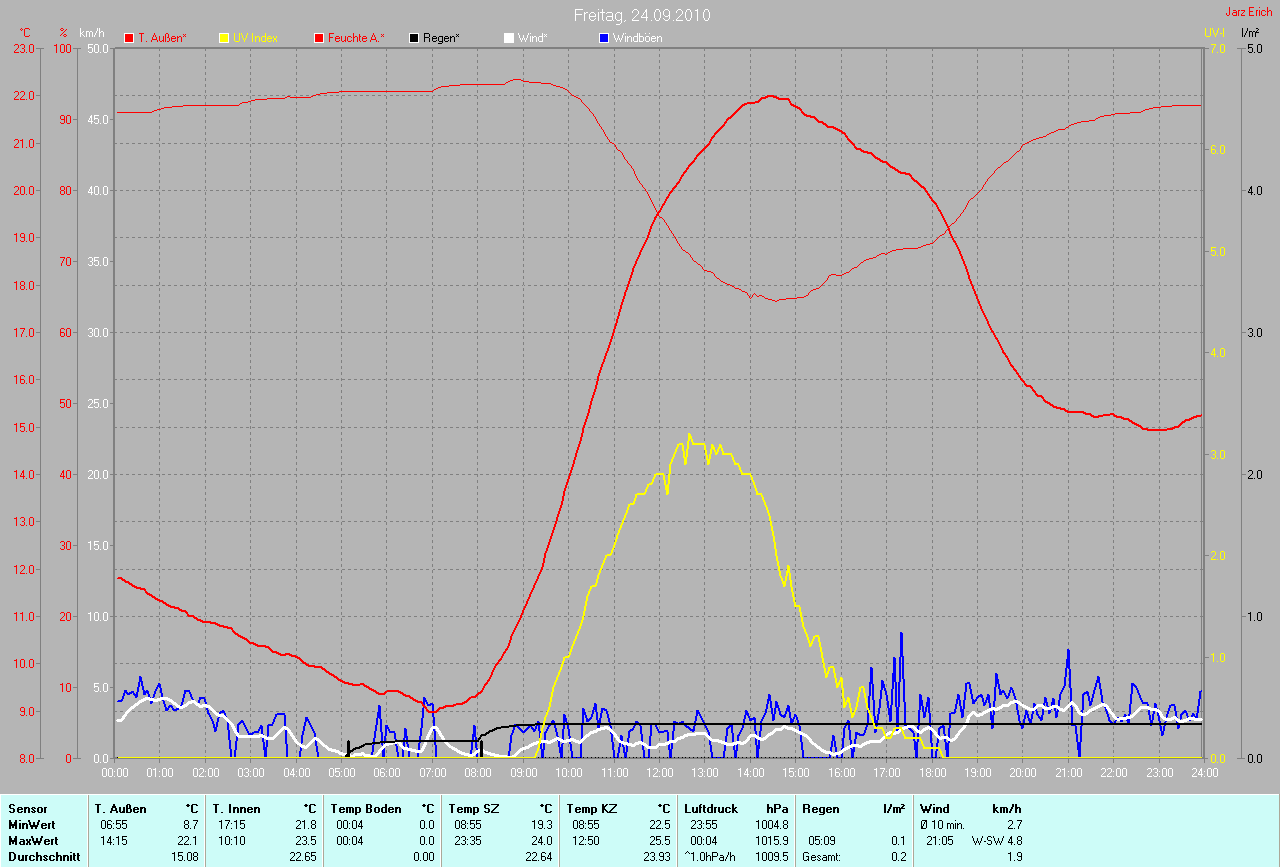Click the 'Luftdruck' column header
This screenshot has height=867, width=1280.
click(711, 808)
